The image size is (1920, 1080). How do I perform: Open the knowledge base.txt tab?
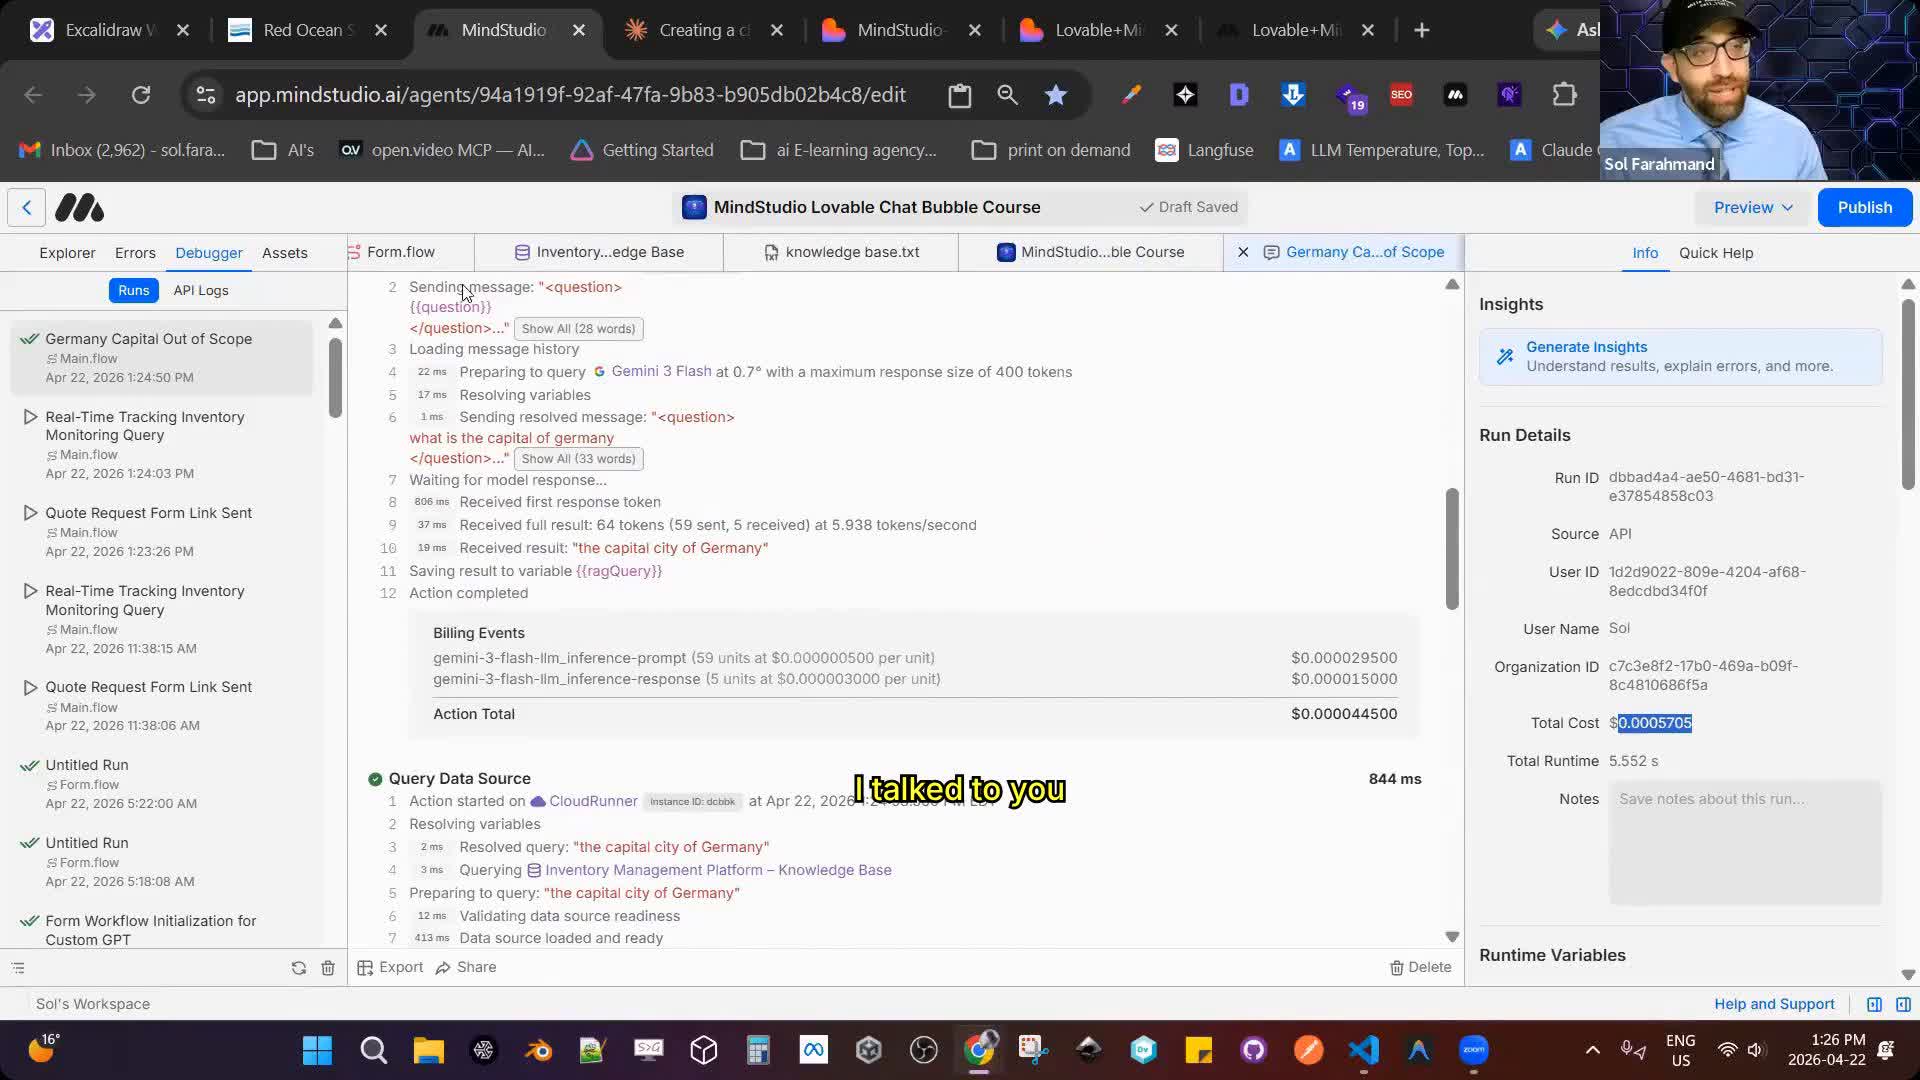click(x=841, y=252)
